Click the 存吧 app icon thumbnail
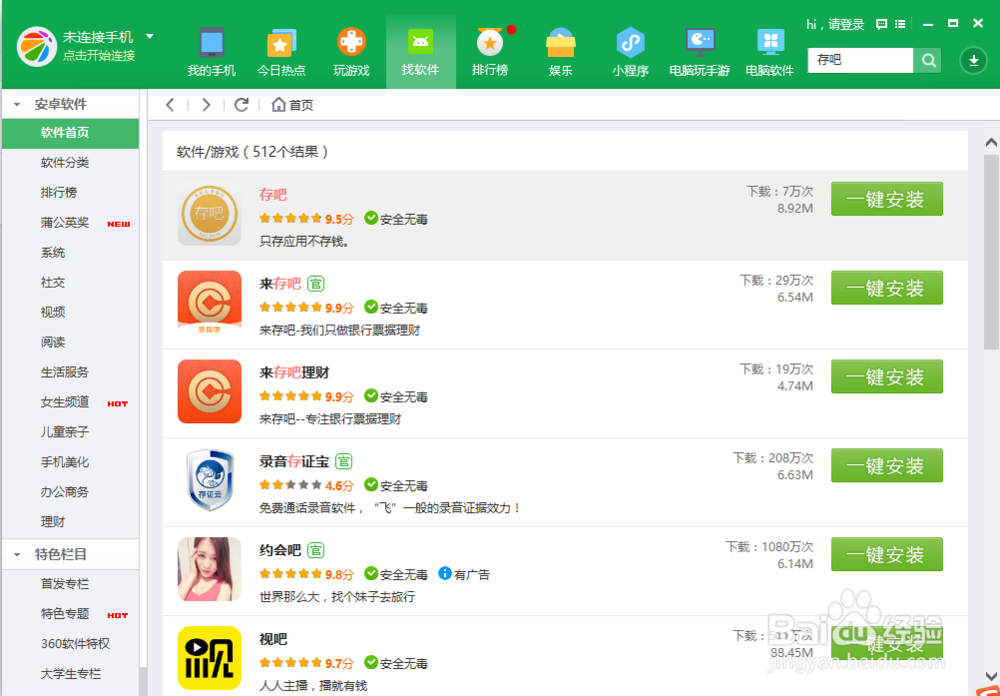The image size is (1000, 696). point(209,214)
